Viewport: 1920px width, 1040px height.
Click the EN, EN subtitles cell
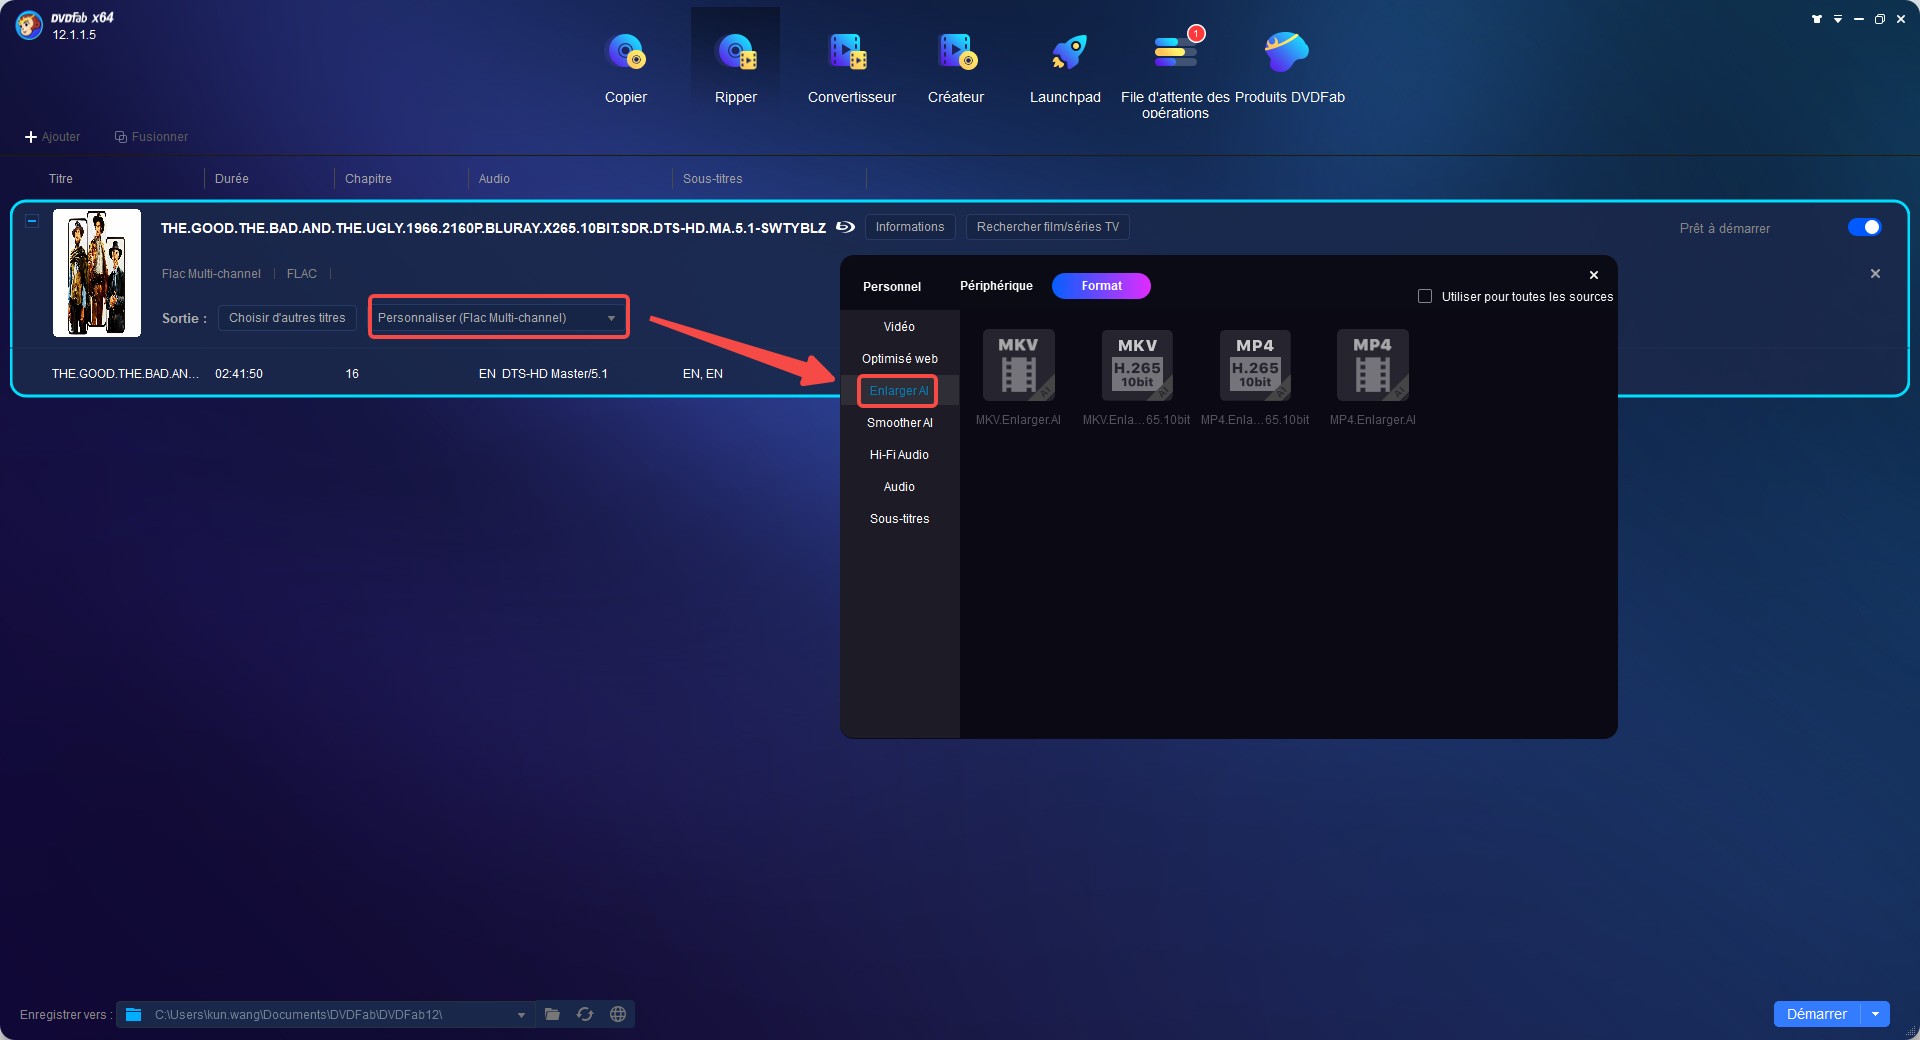[x=702, y=374]
